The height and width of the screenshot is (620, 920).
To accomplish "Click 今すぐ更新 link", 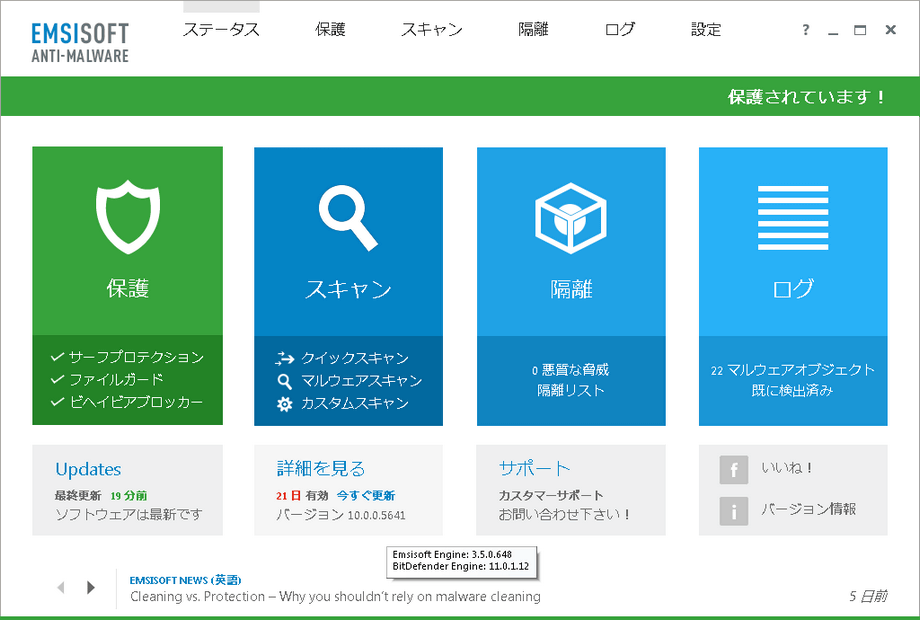I will coord(366,496).
